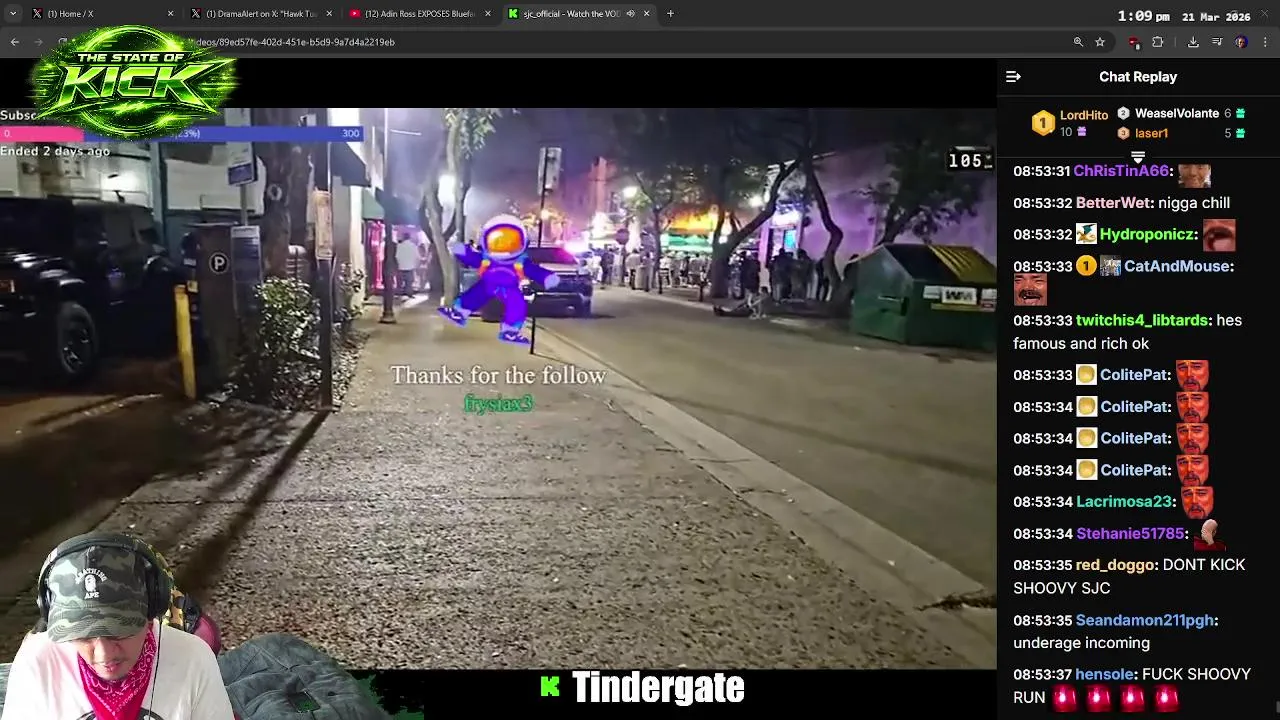Open laser1's leaderboard profile

point(1151,133)
